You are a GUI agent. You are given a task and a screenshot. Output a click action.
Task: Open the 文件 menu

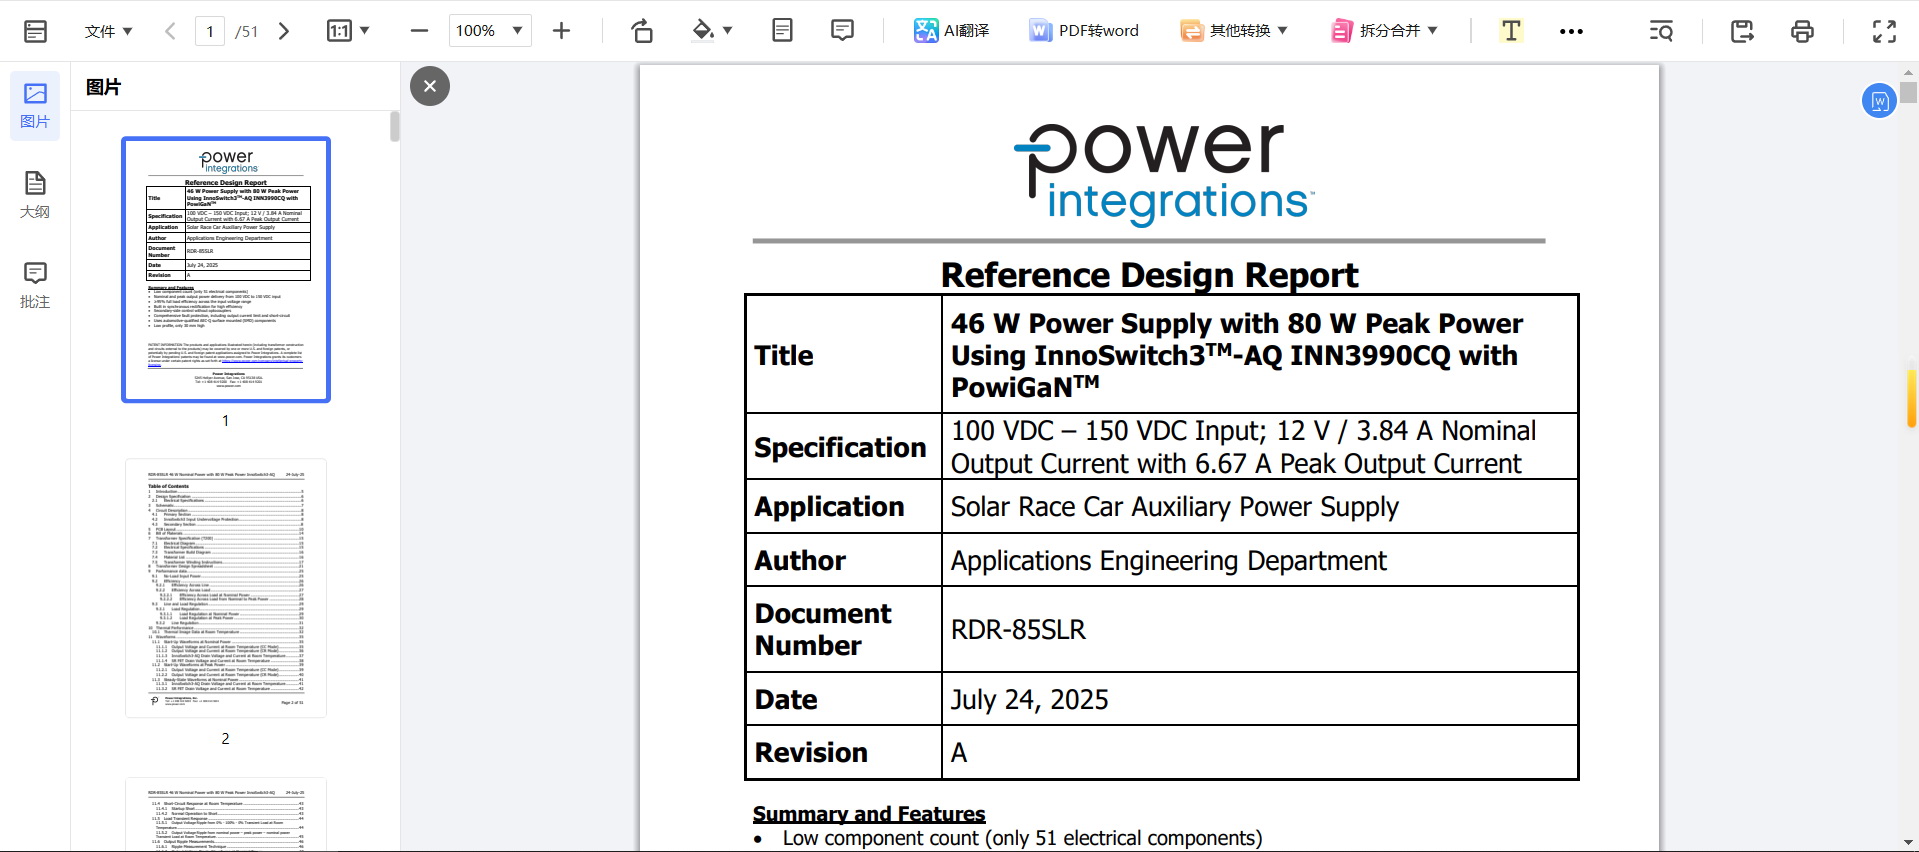pos(108,31)
